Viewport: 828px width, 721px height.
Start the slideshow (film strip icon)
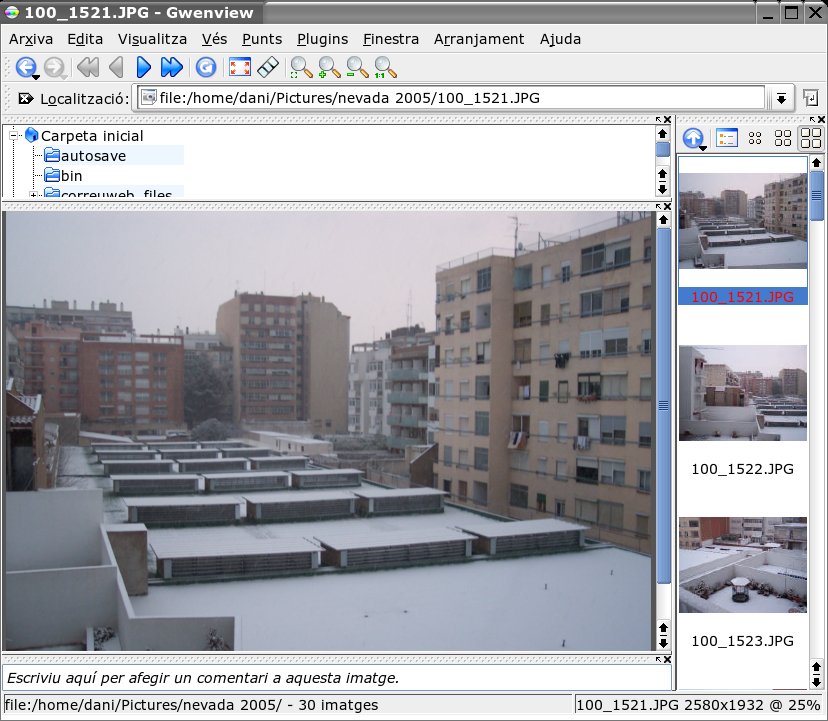268,67
